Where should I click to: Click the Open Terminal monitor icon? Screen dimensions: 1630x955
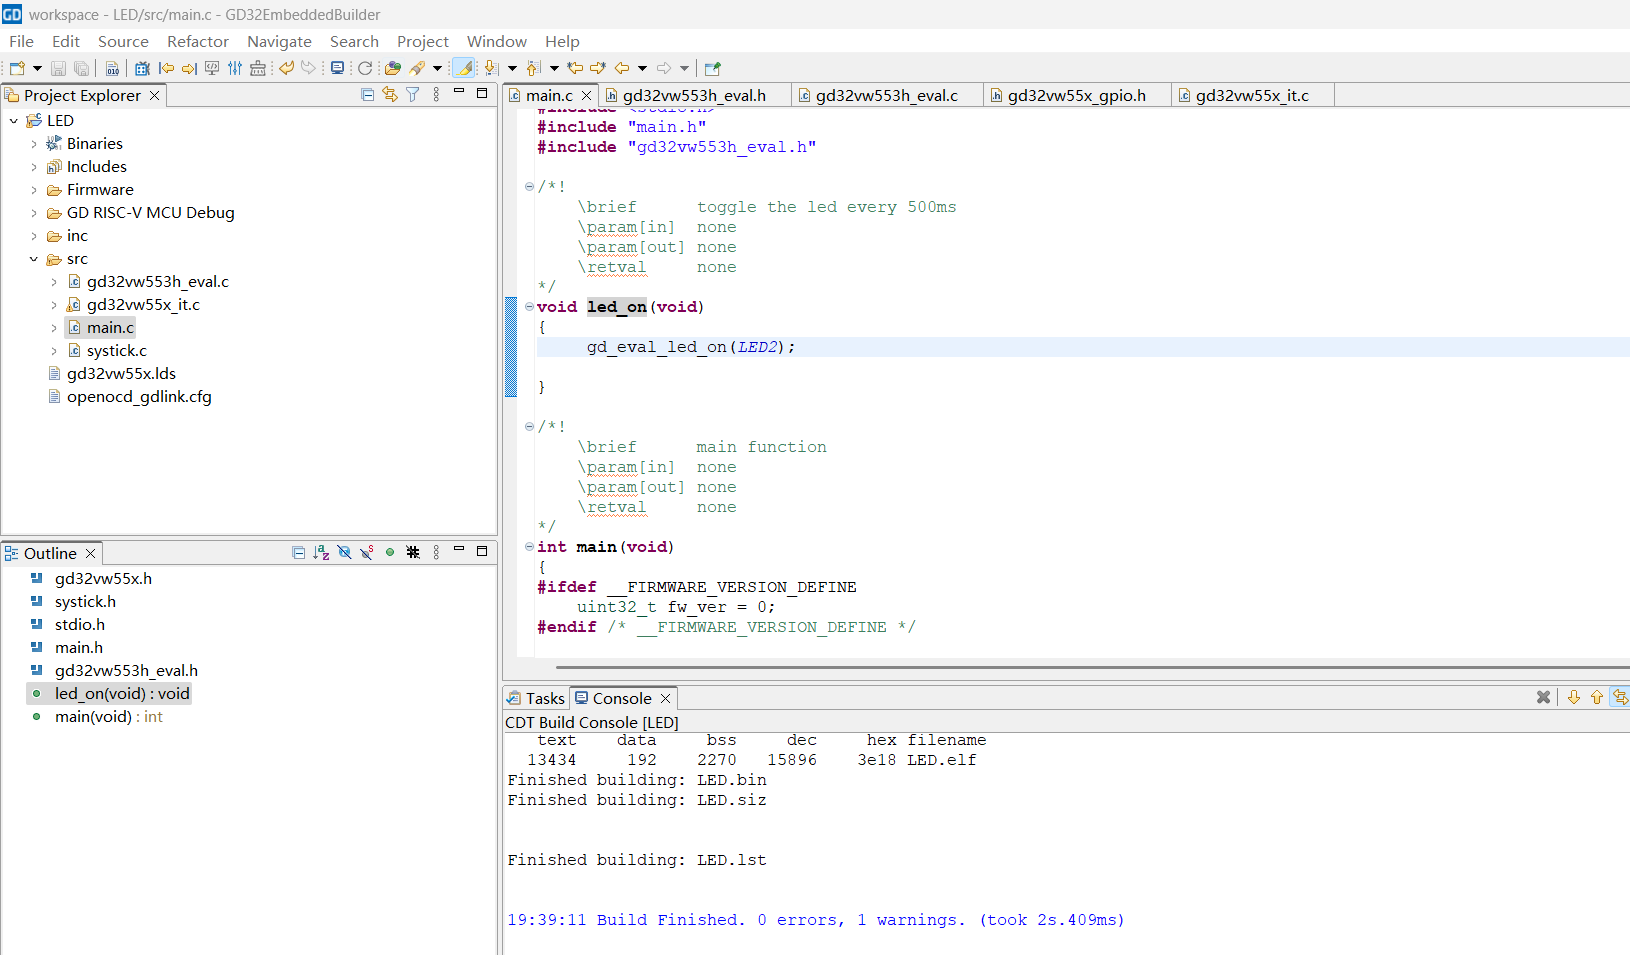(x=337, y=68)
